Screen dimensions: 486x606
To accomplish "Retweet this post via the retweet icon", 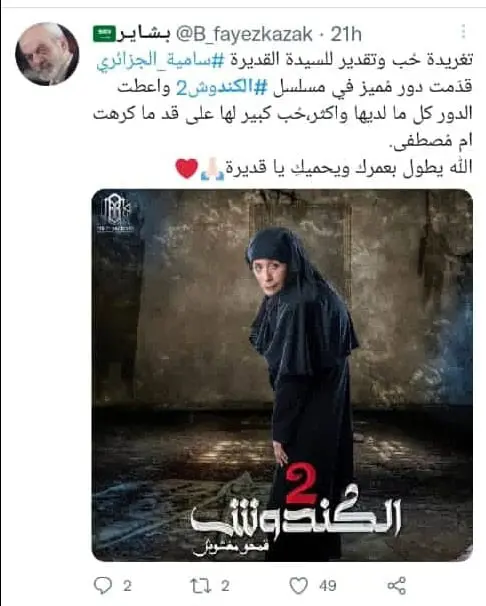I will (201, 586).
